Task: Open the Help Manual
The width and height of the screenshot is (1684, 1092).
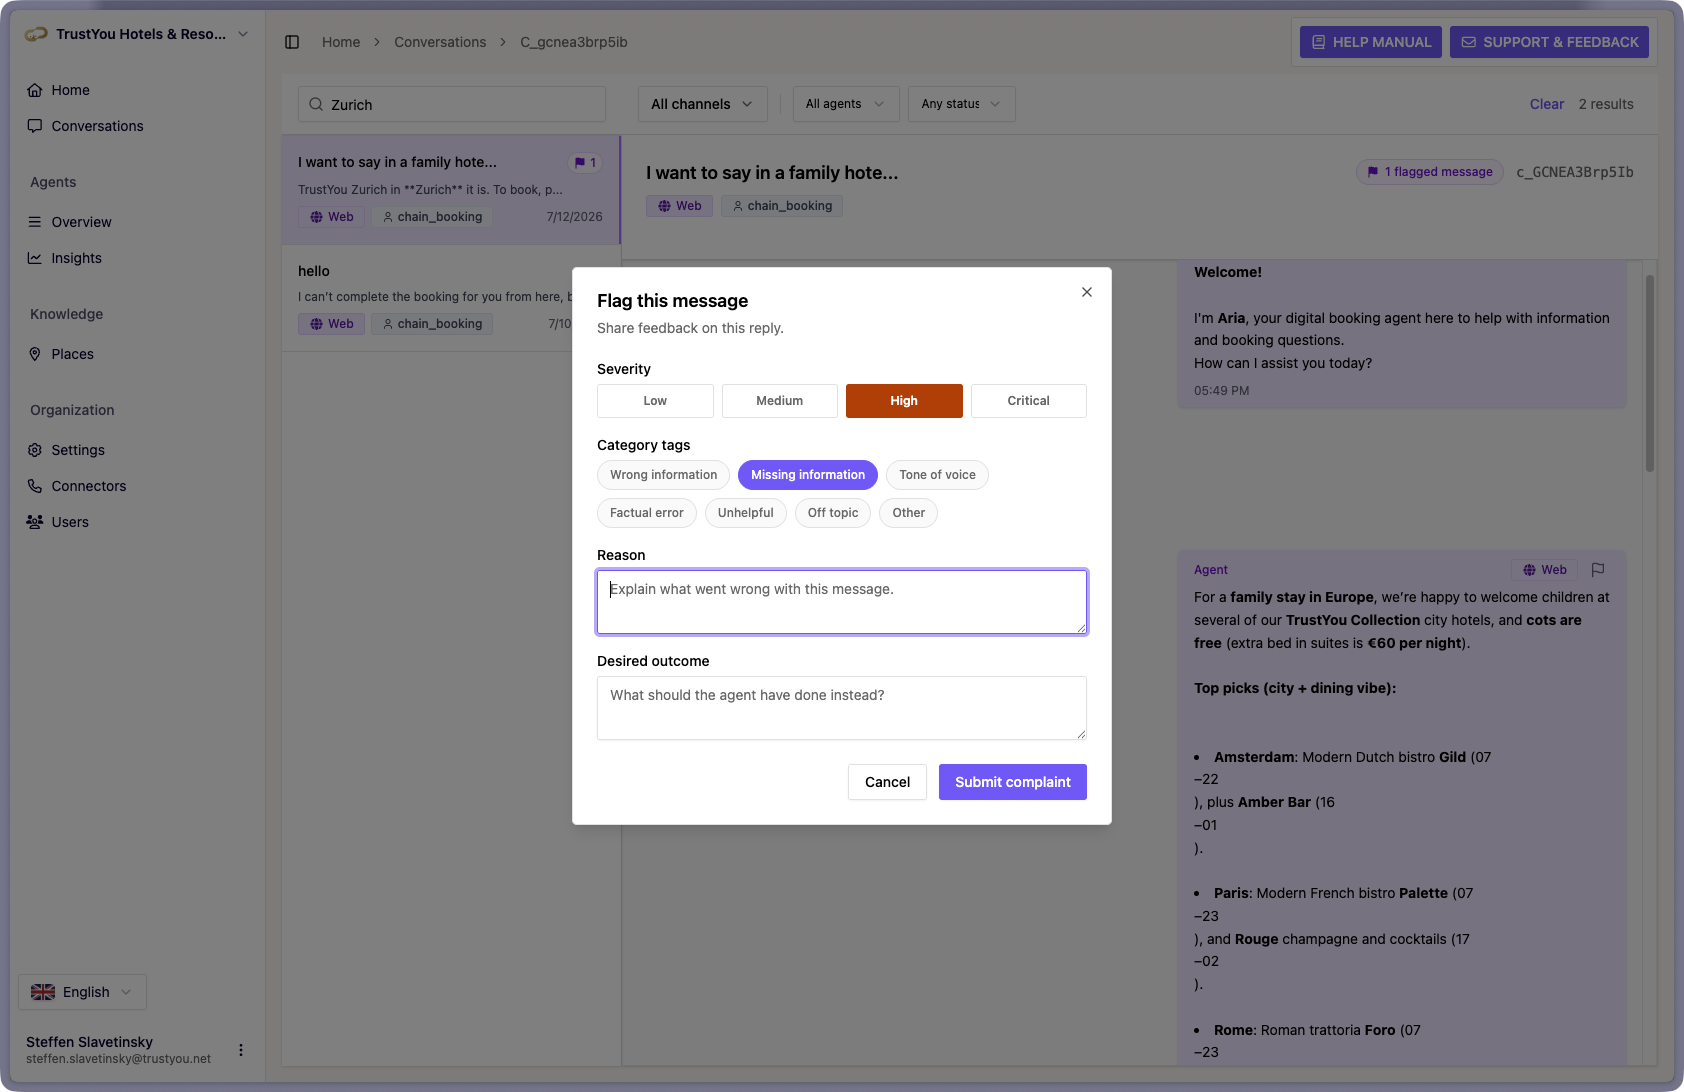Action: tap(1371, 42)
